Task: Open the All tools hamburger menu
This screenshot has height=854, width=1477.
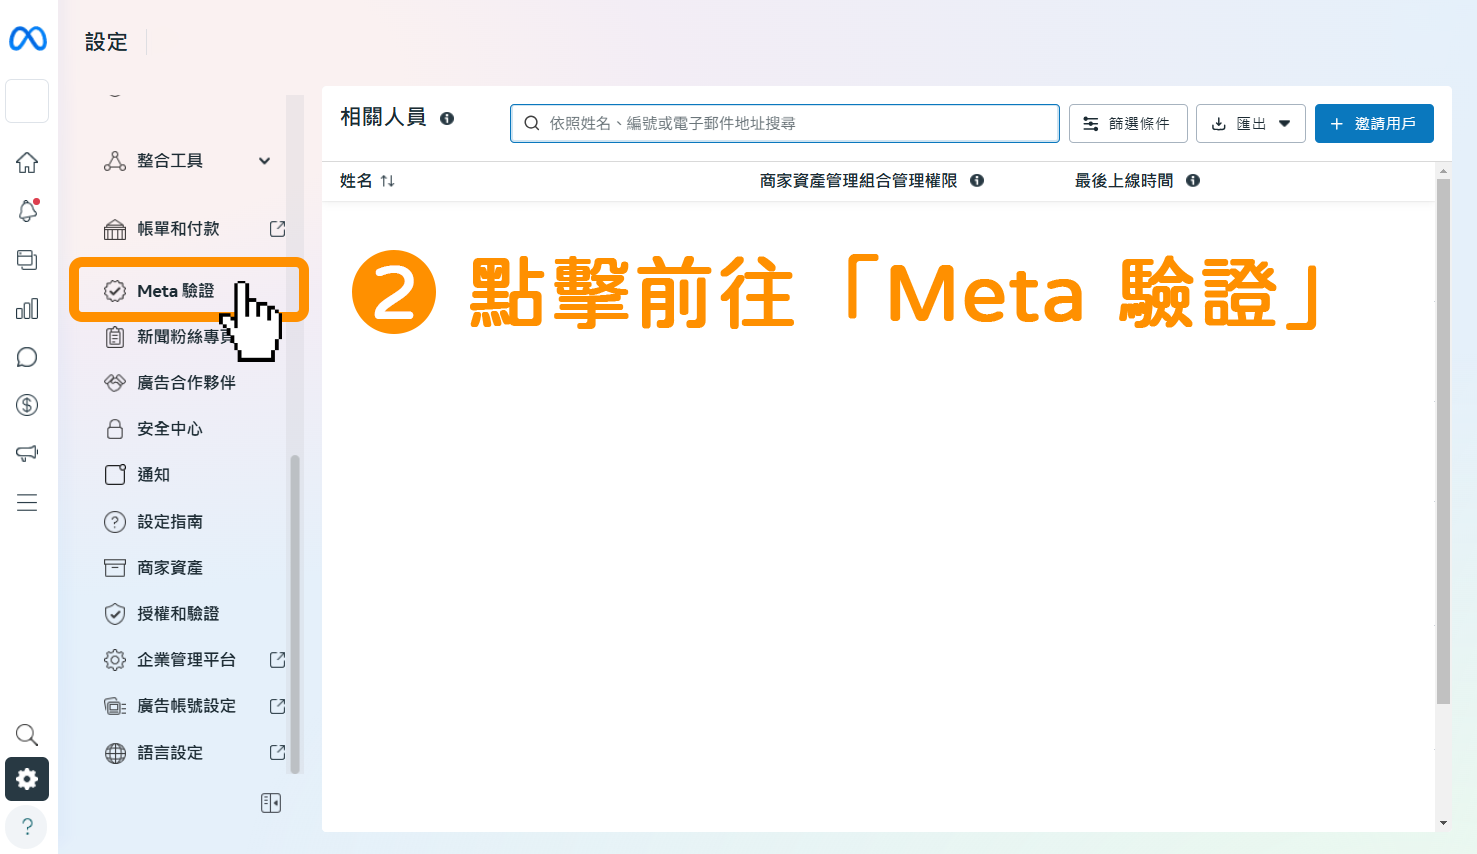Action: tap(27, 502)
